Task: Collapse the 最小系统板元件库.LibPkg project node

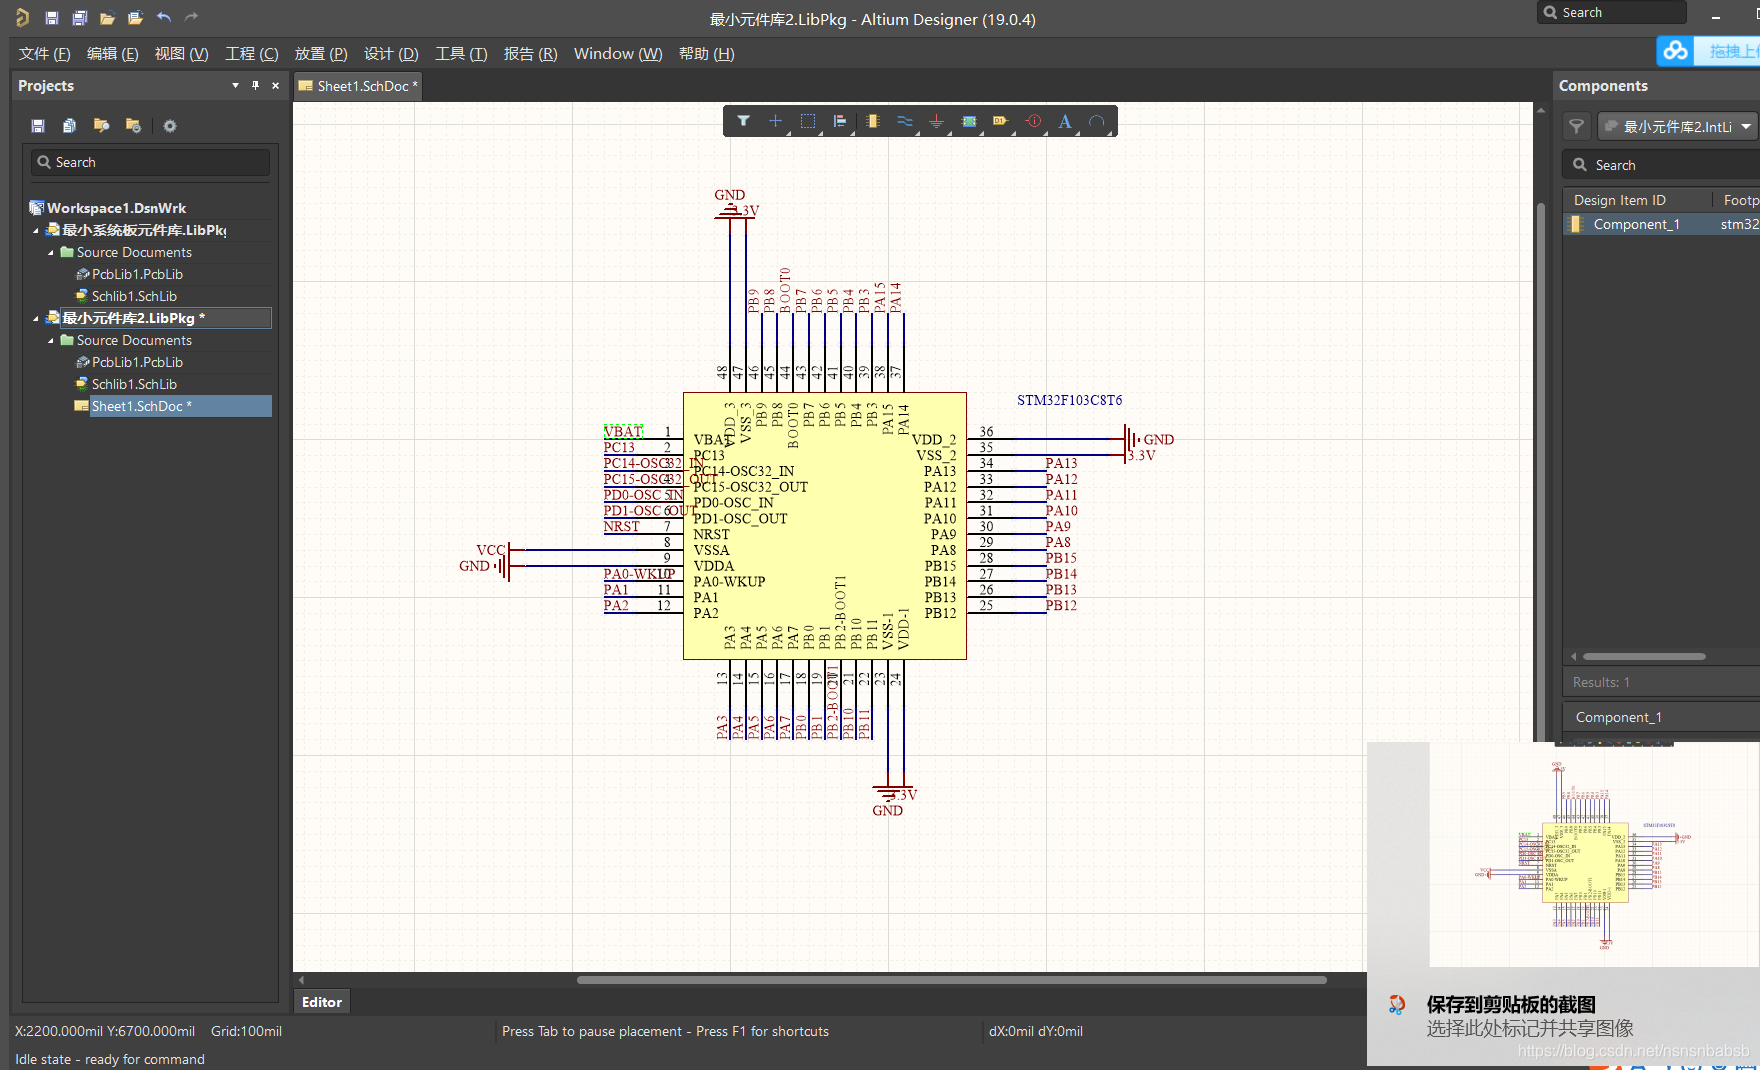Action: (36, 231)
